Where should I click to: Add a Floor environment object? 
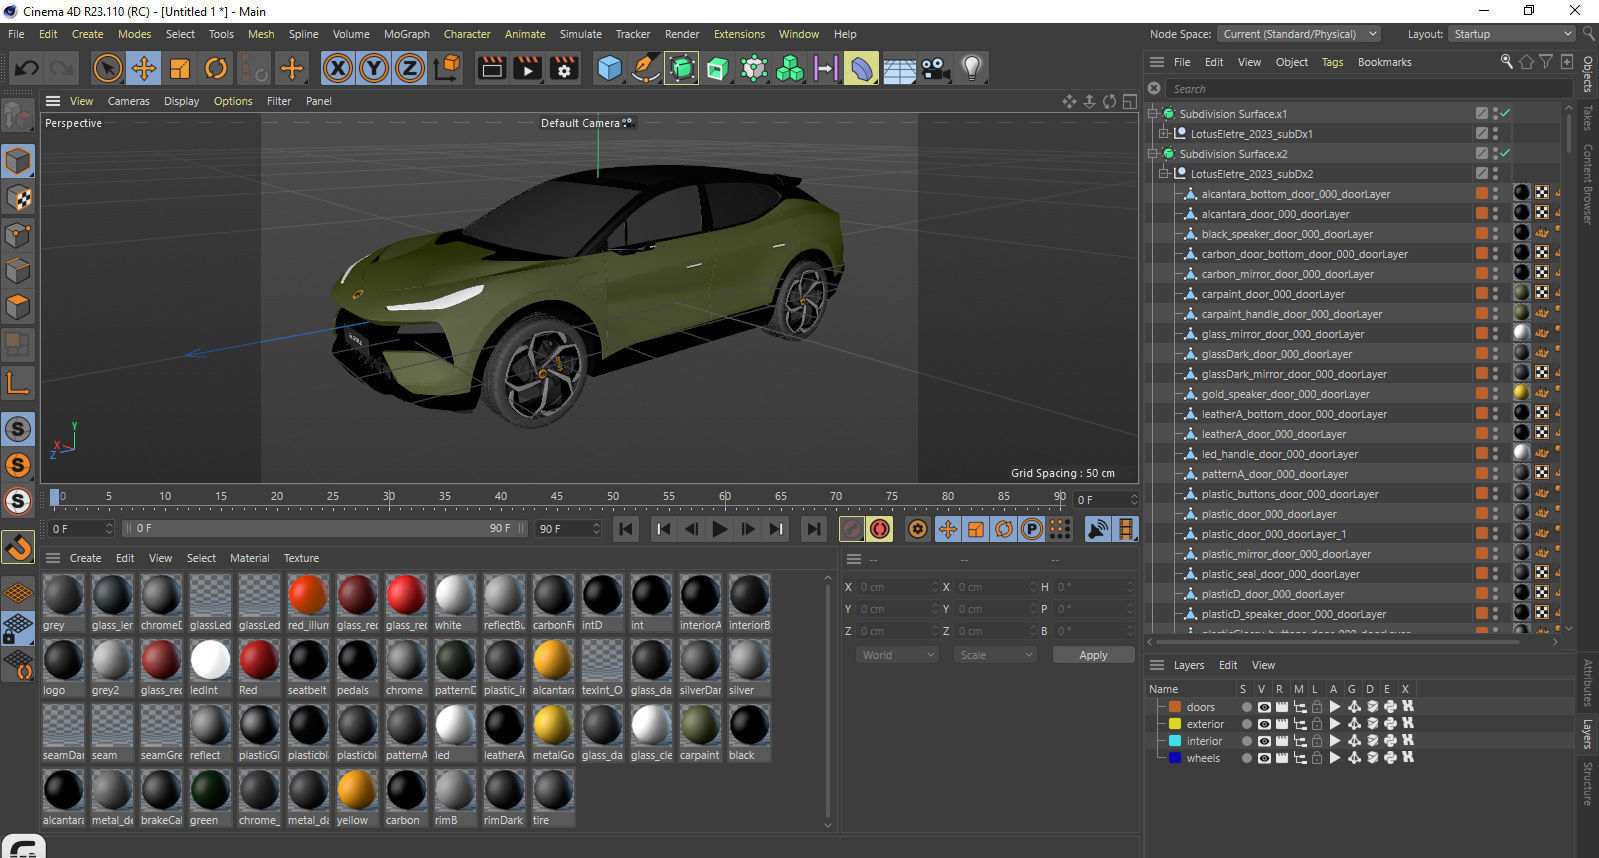point(899,68)
